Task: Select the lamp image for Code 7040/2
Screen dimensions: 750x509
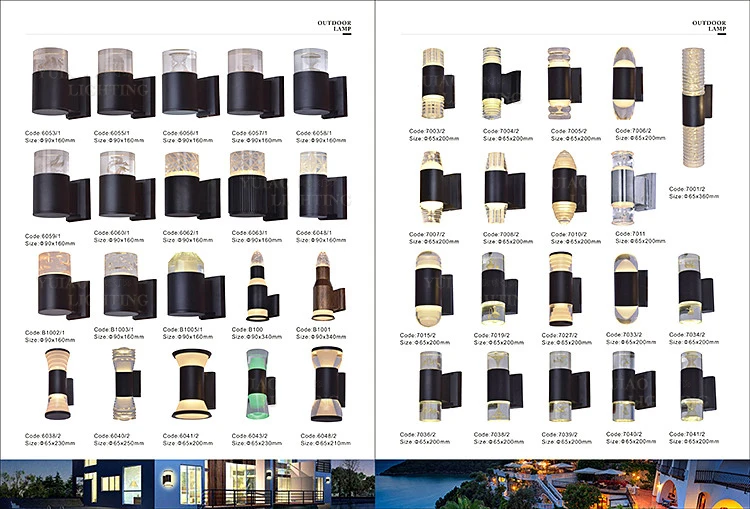Action: (634, 387)
